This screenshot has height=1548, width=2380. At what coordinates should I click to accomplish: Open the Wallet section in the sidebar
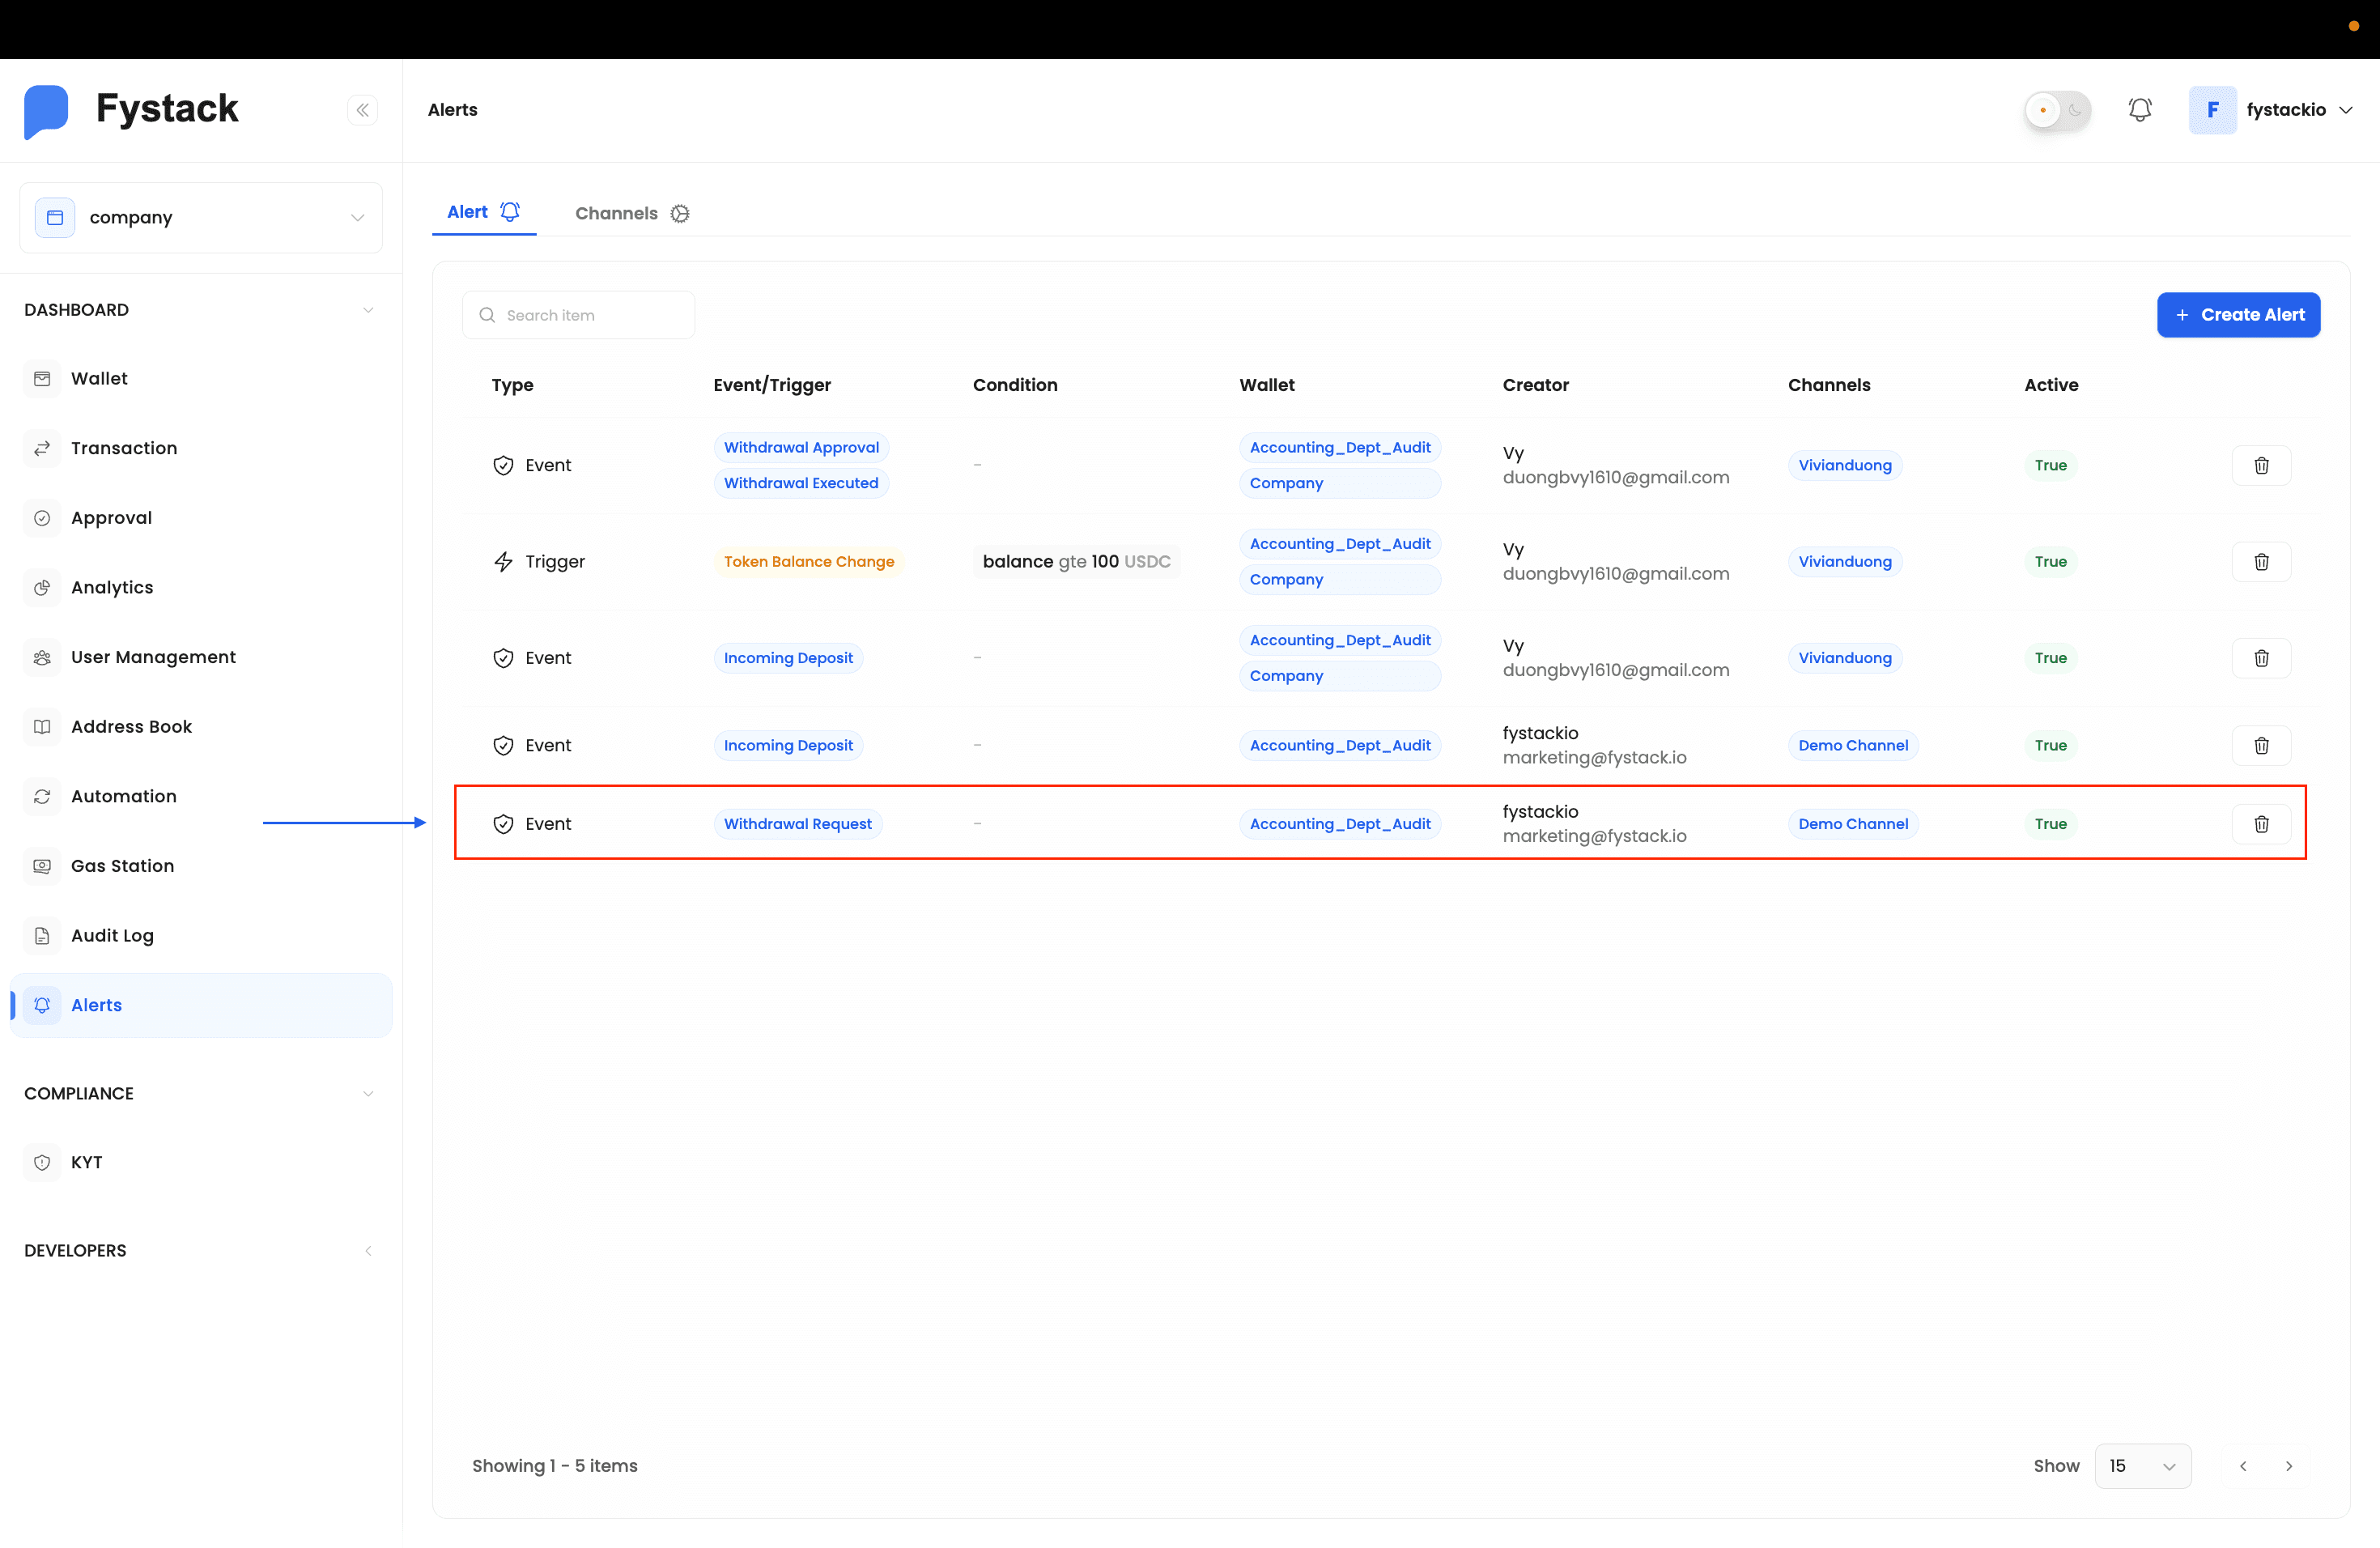click(x=99, y=378)
